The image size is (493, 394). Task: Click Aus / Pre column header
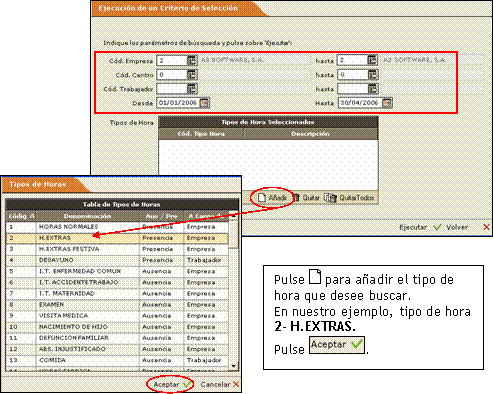coord(161,216)
